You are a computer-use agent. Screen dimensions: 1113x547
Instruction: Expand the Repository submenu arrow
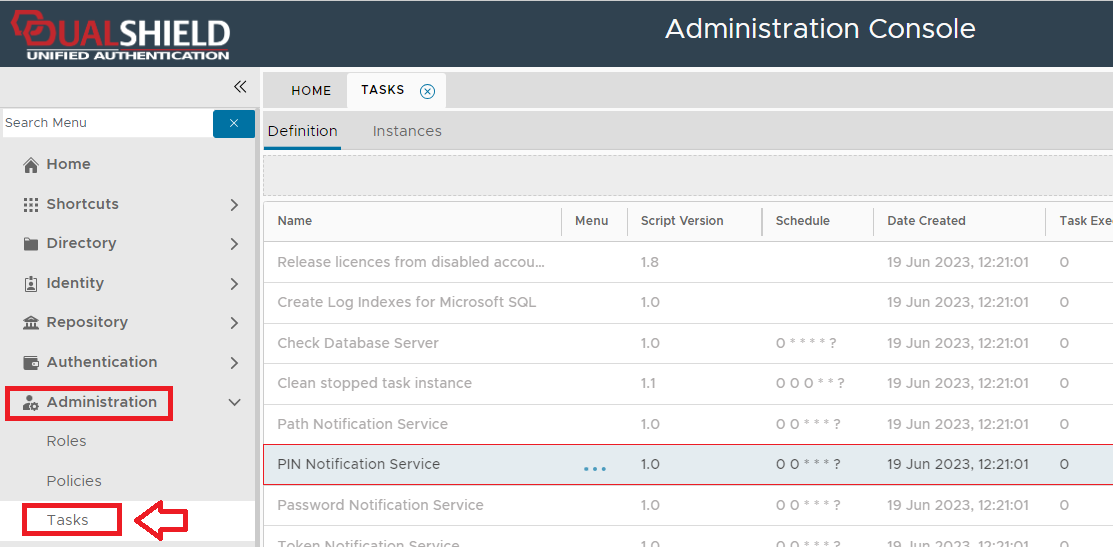(x=234, y=323)
